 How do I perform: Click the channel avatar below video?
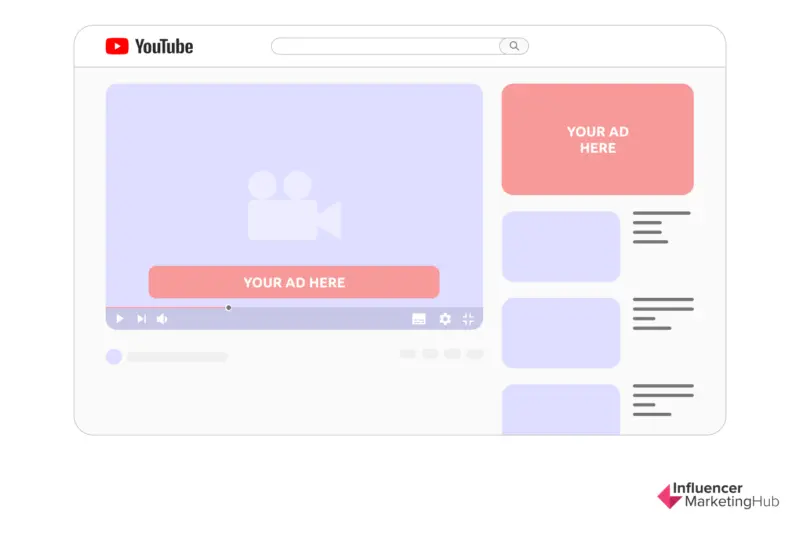pos(114,356)
